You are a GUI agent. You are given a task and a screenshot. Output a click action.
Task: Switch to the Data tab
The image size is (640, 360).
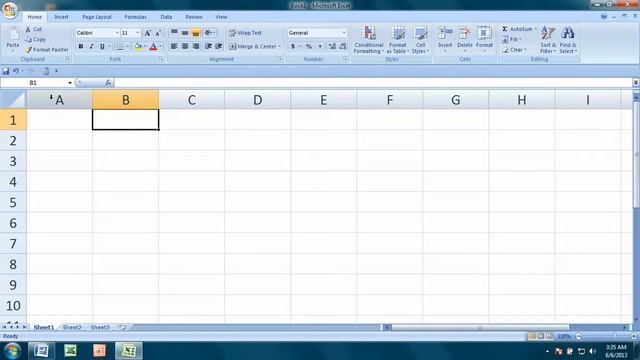pyautogui.click(x=166, y=17)
